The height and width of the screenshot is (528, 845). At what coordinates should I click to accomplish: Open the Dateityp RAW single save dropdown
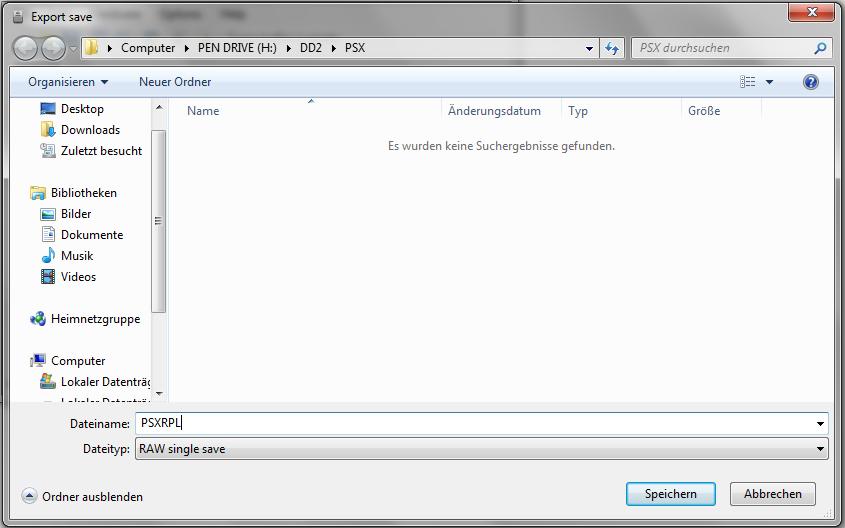481,448
